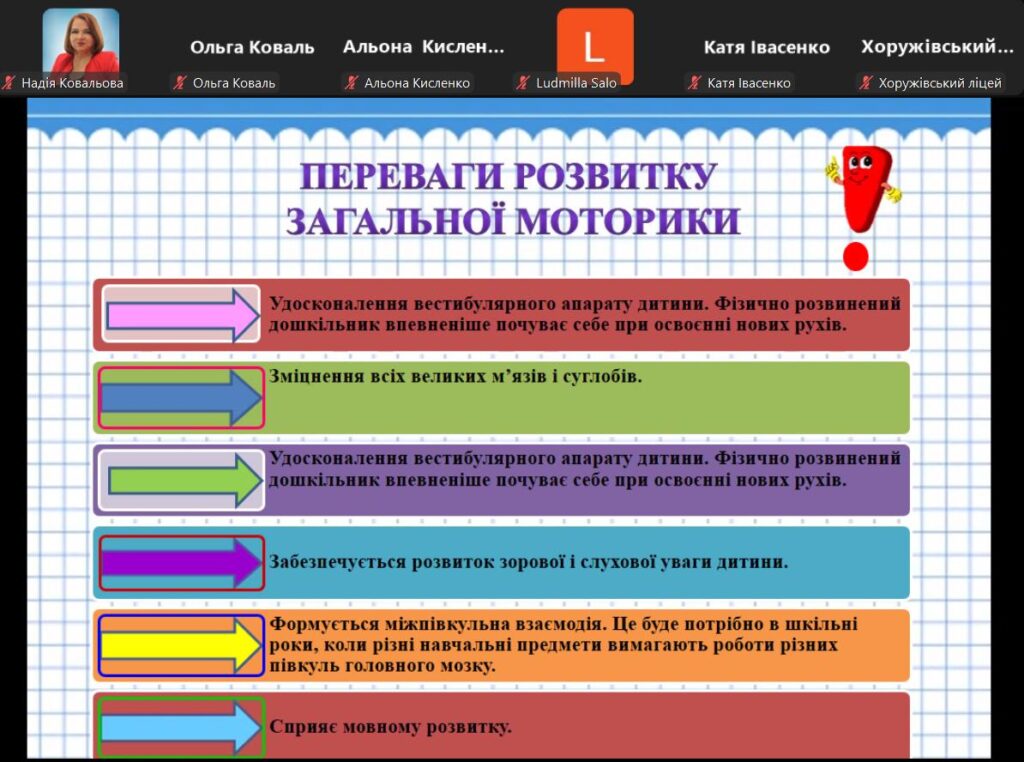
Task: Open the Альона Кисленко participant tile
Action: (x=423, y=47)
